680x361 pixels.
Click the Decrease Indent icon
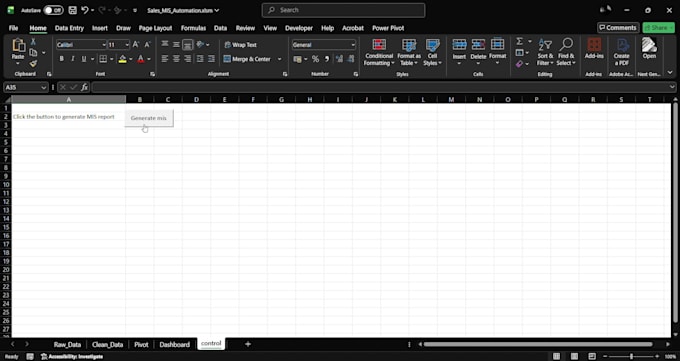click(x=199, y=59)
